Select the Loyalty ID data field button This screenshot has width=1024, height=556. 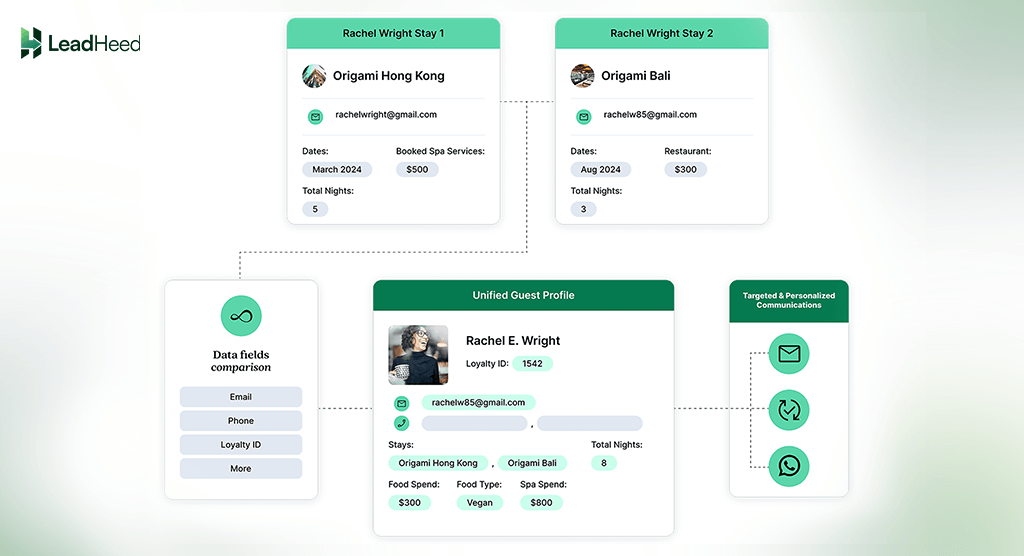[241, 444]
